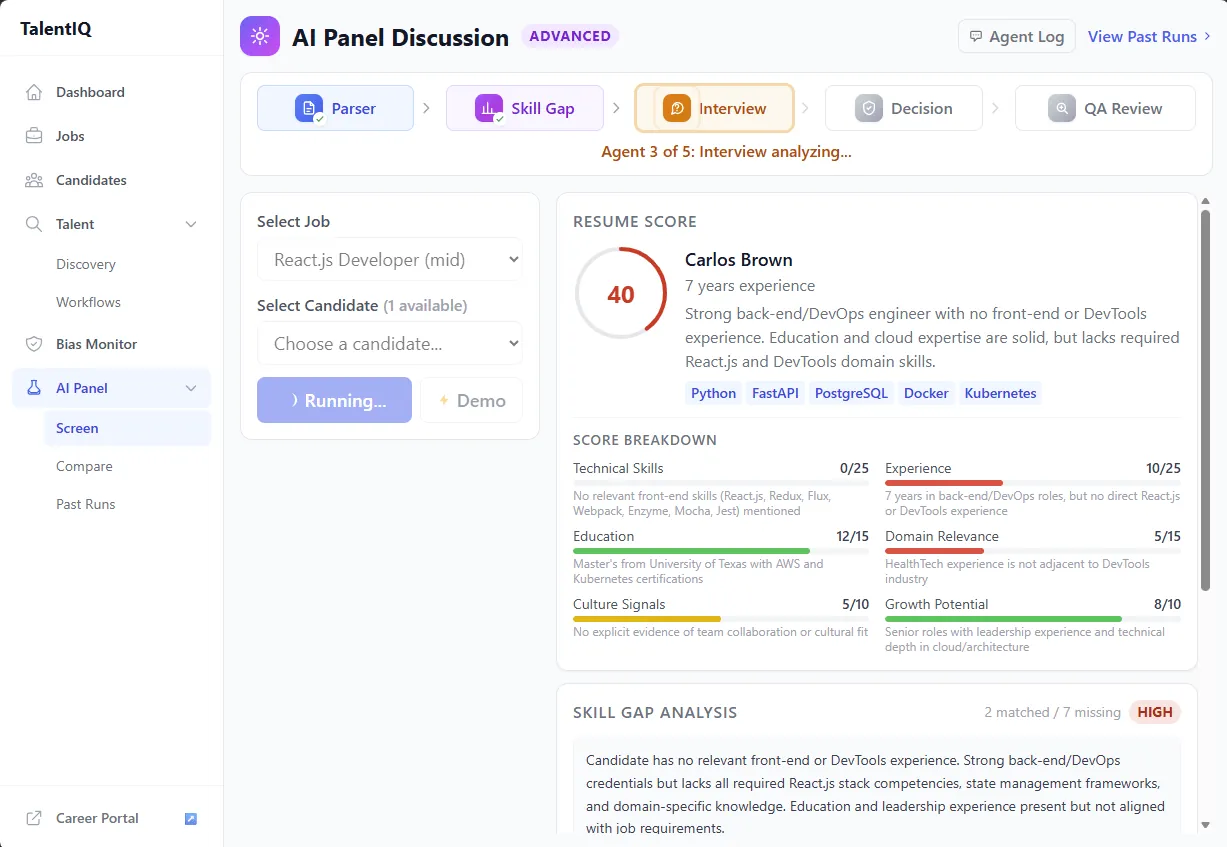The image size is (1227, 847).
Task: Open the Select Job dropdown
Action: [x=390, y=260]
